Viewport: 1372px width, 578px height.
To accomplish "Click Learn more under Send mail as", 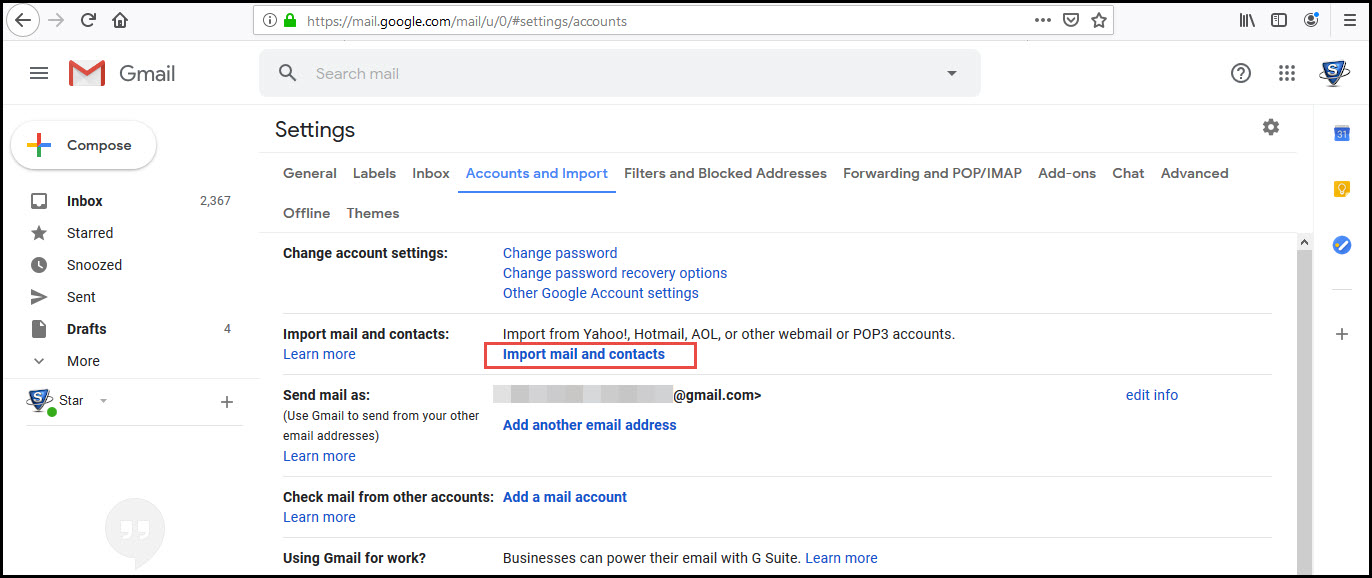I will [319, 456].
